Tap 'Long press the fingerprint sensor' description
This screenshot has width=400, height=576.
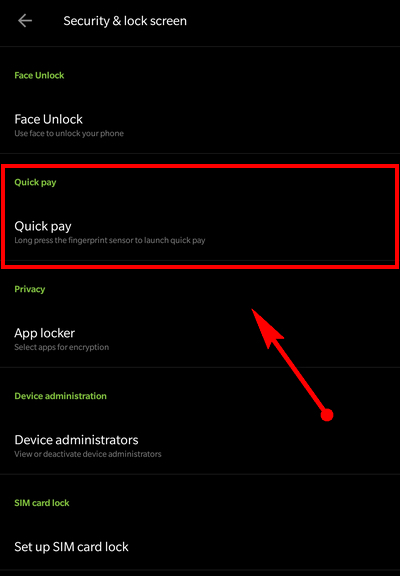click(x=110, y=241)
